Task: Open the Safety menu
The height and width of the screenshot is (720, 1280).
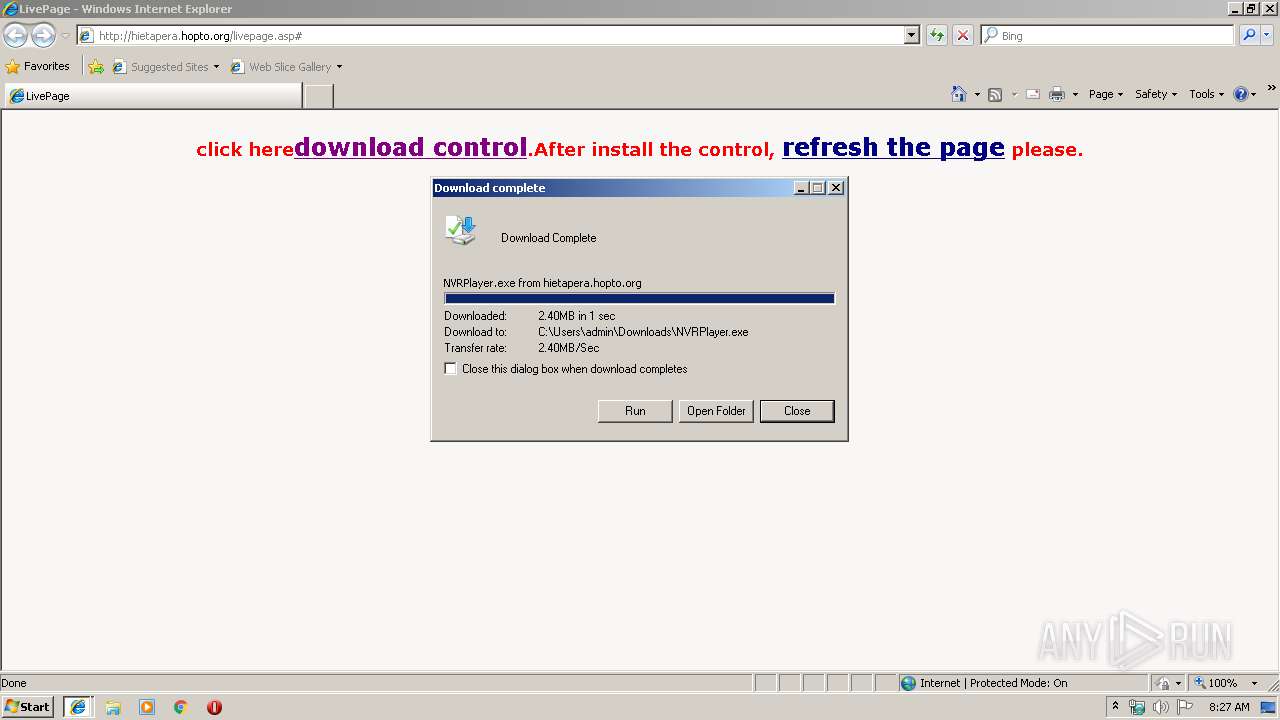Action: tap(1156, 94)
